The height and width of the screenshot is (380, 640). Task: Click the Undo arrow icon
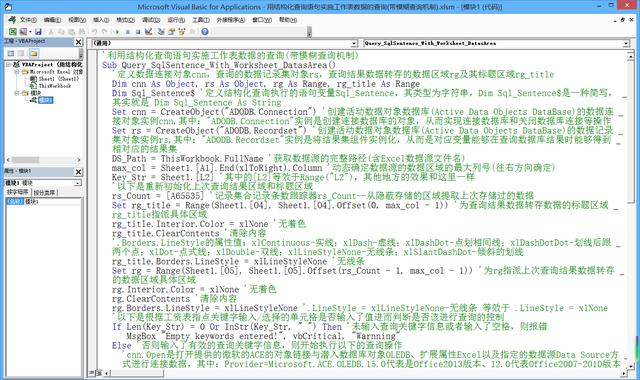click(x=95, y=31)
